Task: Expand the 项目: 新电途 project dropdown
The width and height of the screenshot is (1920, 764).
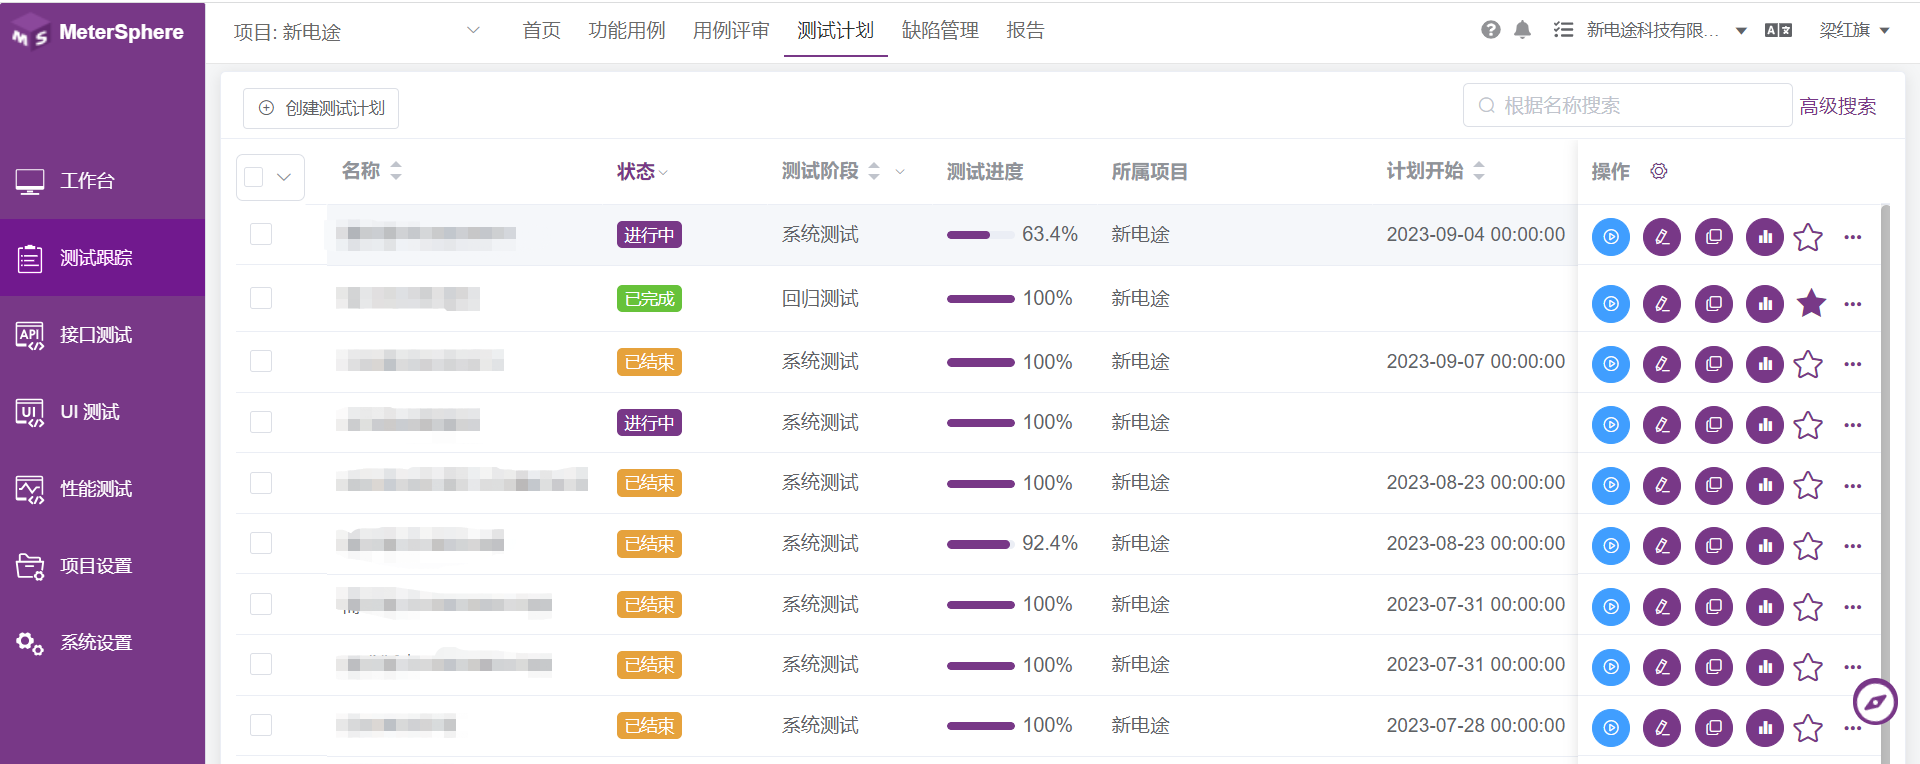Action: click(472, 31)
